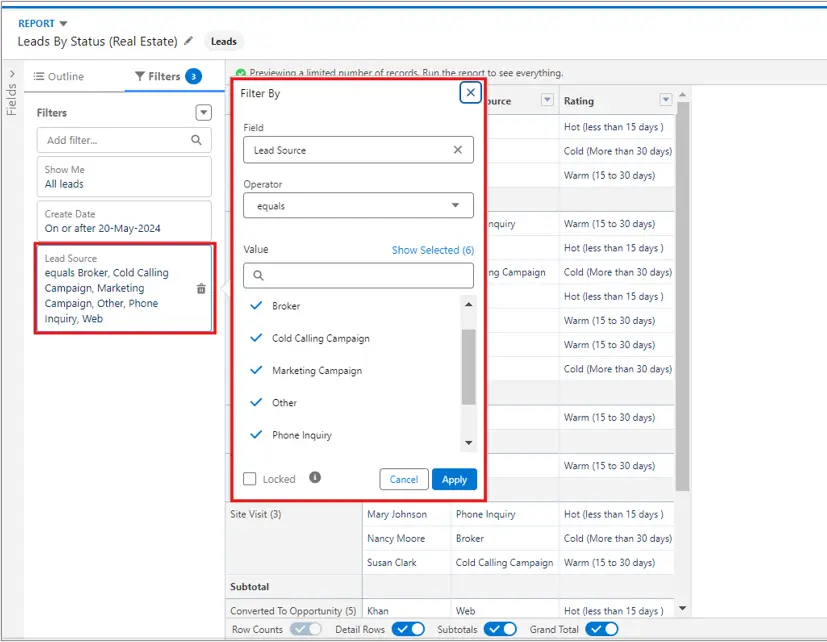This screenshot has height=642, width=827.
Task: Switch to the Outline tab
Action: (x=59, y=76)
